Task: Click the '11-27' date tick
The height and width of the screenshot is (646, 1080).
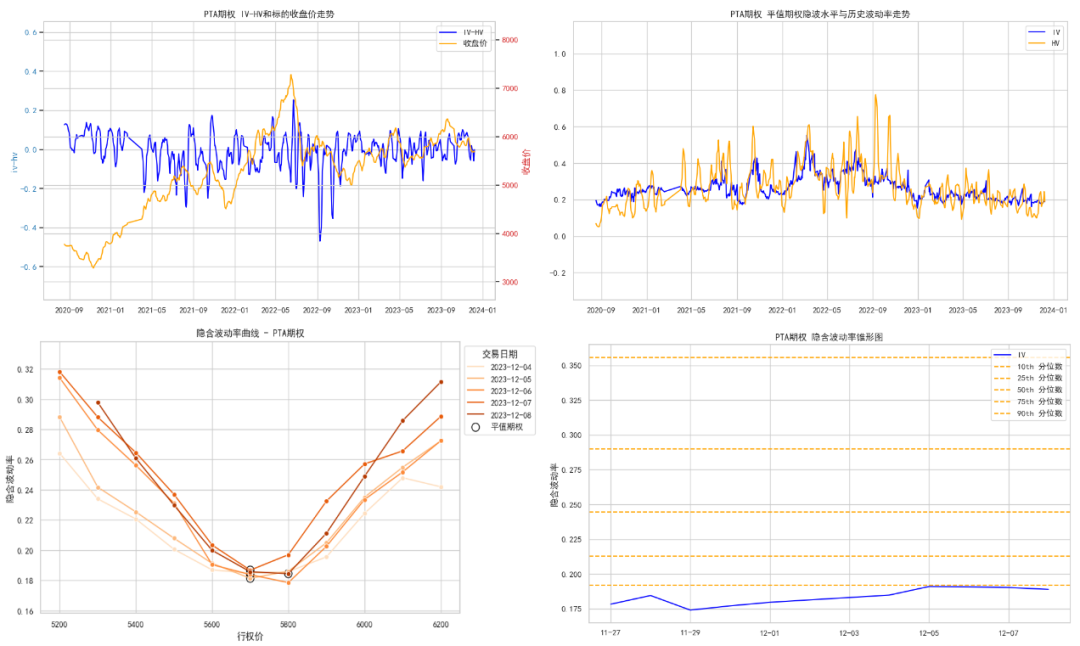Action: tap(610, 633)
